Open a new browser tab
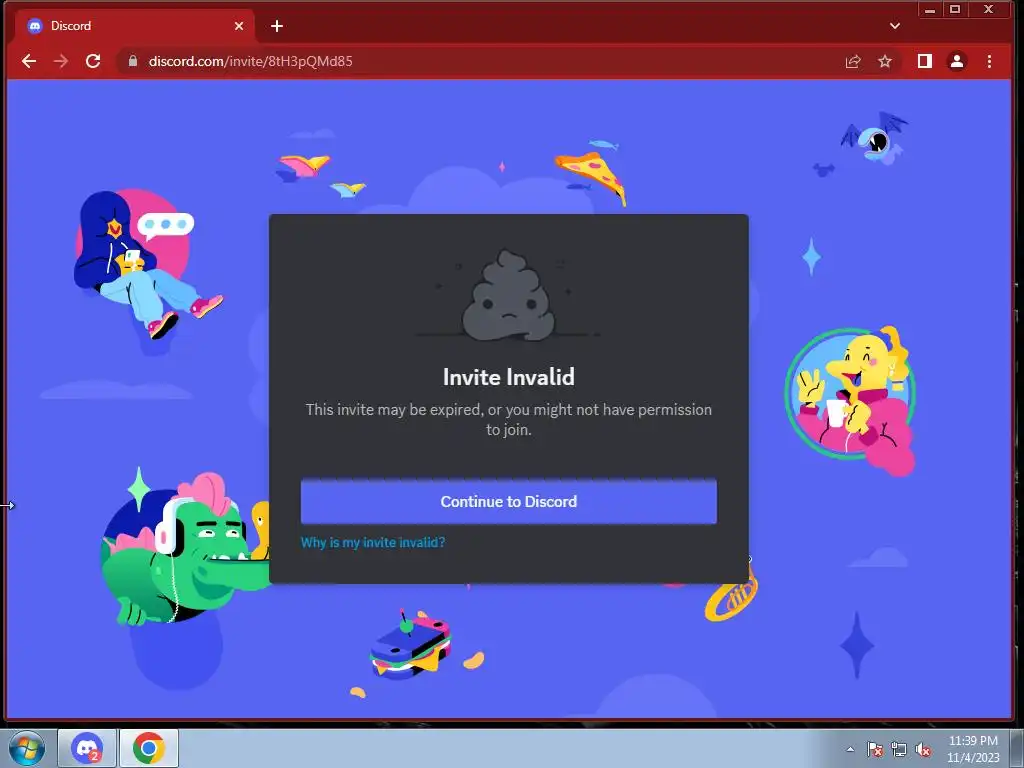Image resolution: width=1024 pixels, height=768 pixels. [277, 26]
